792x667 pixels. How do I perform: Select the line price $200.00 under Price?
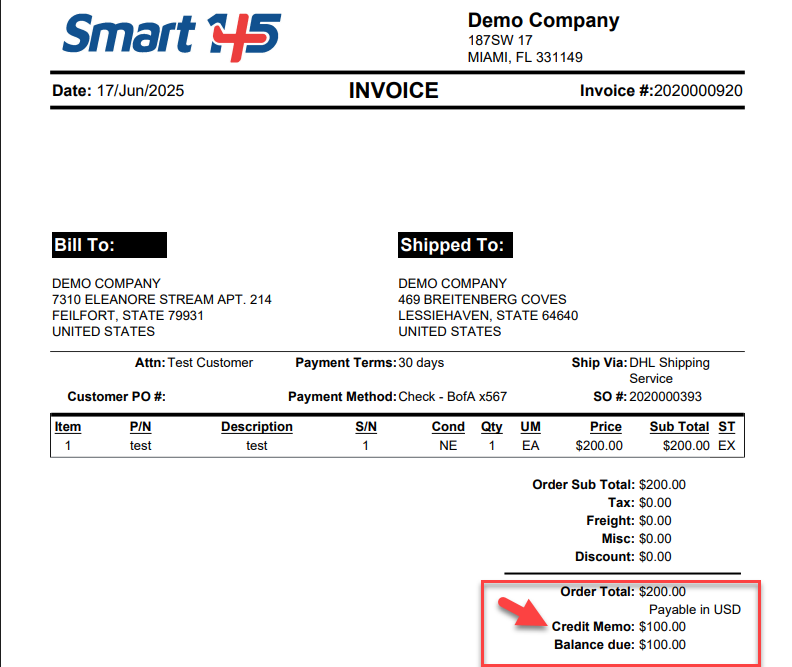(x=599, y=446)
